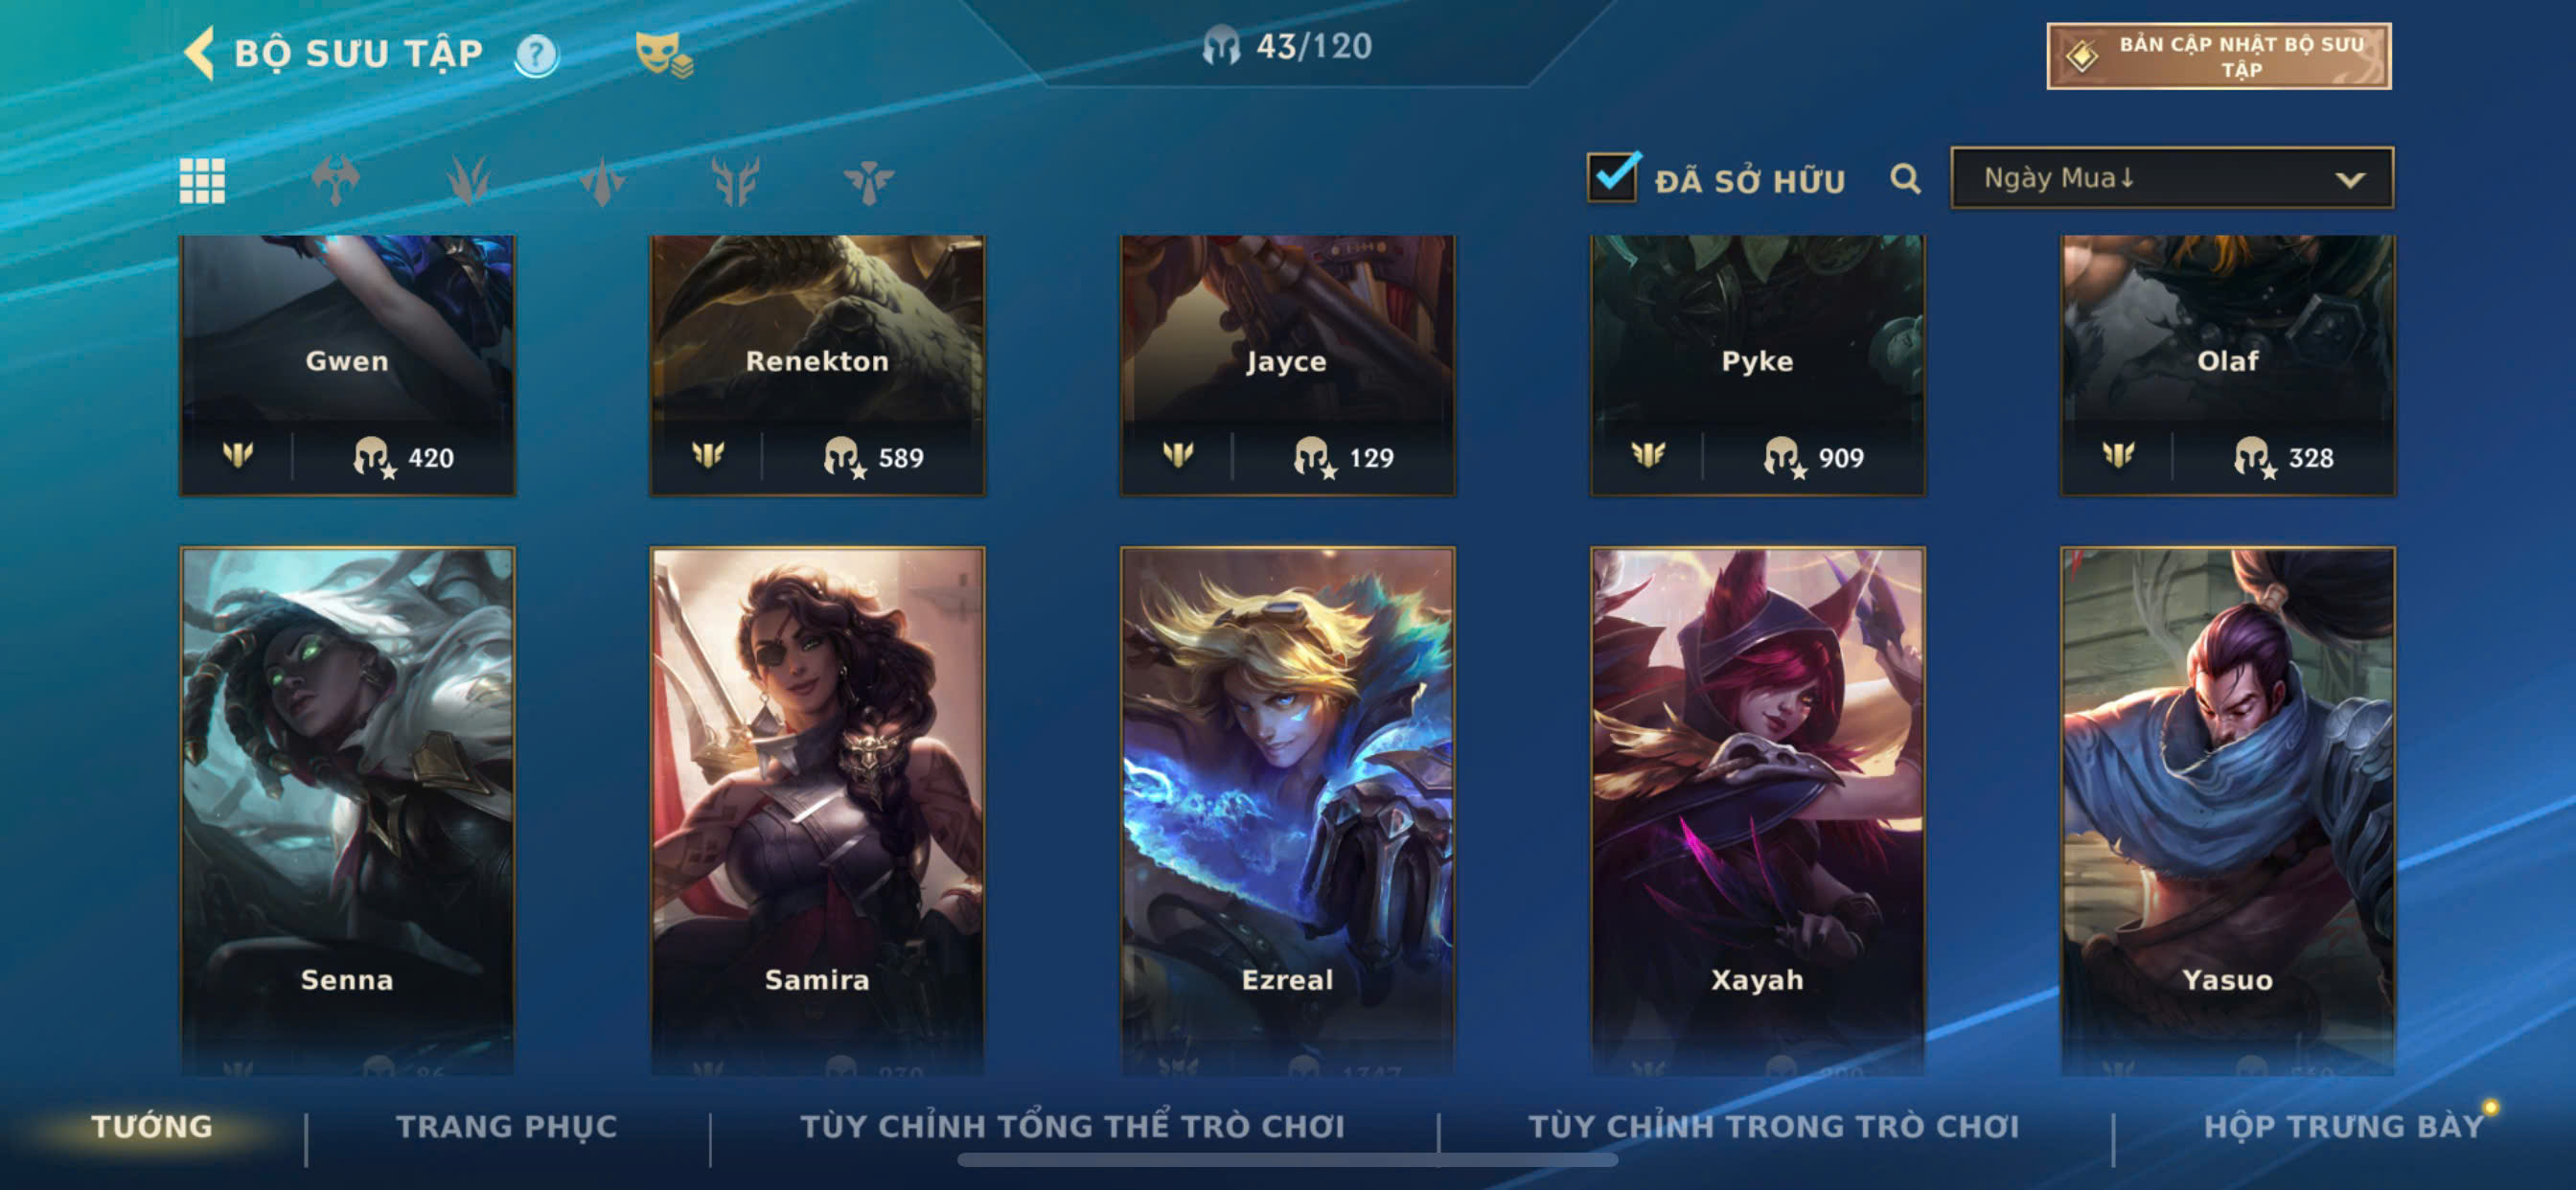
Task: Open Tùy Chỉnh Trong Trò Chơi tab
Action: (x=1774, y=1126)
